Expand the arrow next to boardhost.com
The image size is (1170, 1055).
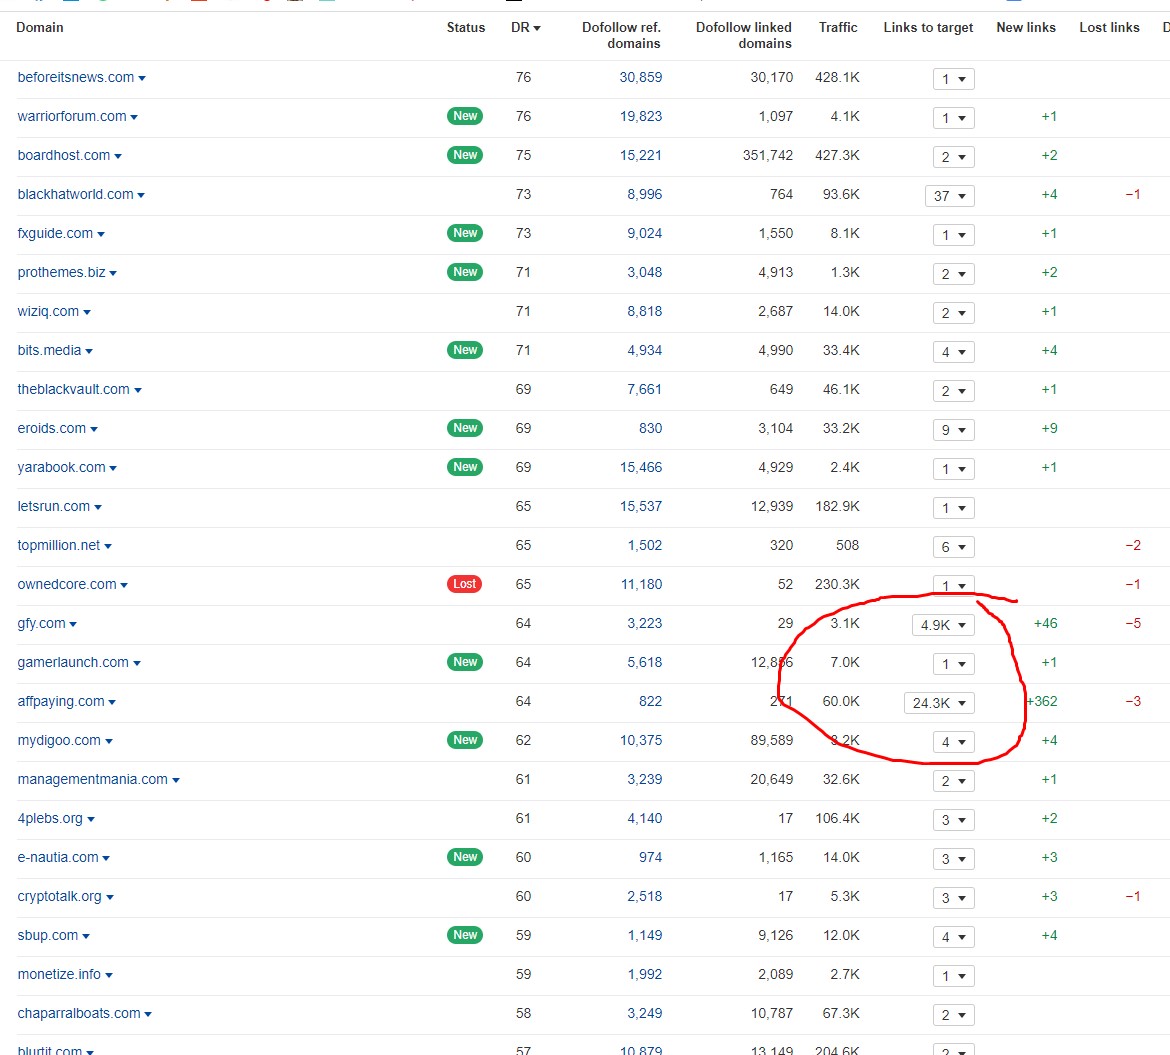point(118,157)
